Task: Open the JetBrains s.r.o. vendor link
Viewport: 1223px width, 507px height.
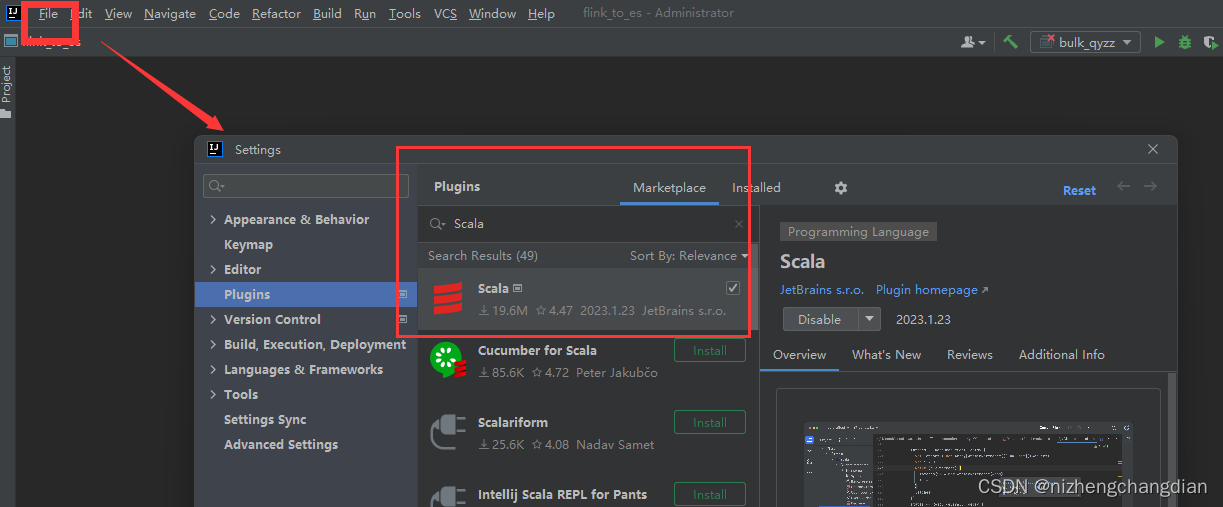Action: coord(822,290)
